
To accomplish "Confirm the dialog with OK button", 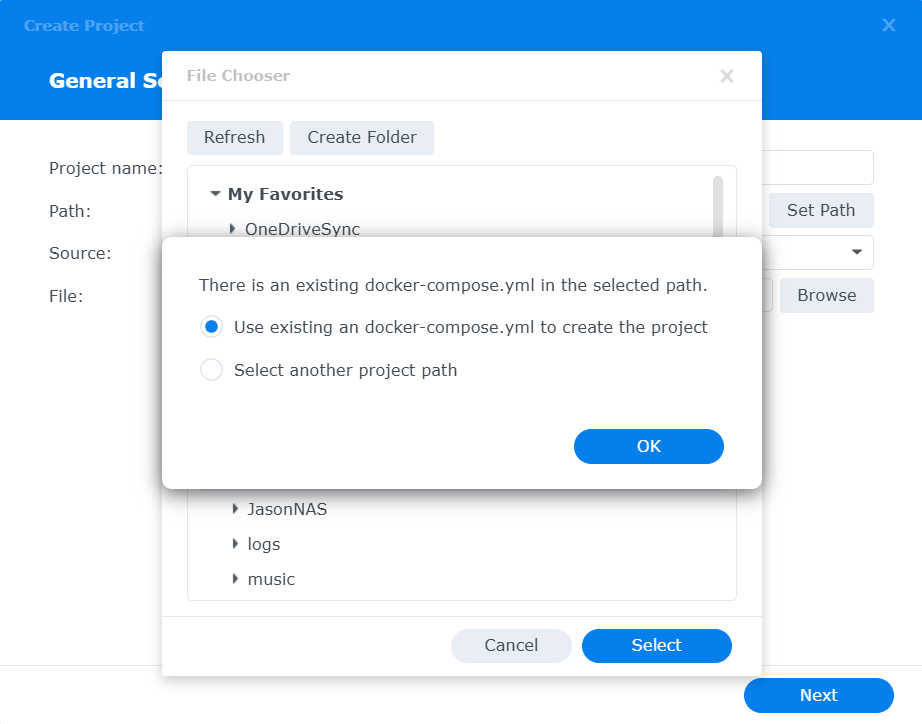I will point(648,446).
